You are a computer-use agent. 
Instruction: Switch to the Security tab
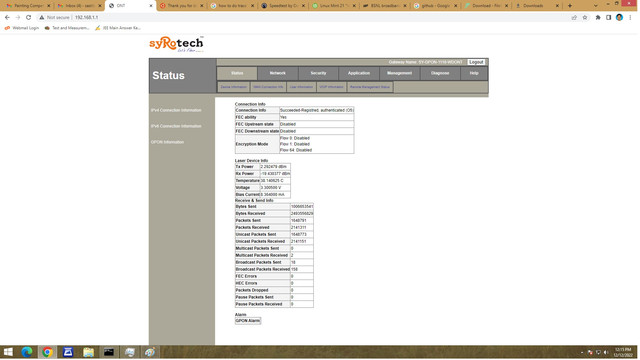coord(318,73)
